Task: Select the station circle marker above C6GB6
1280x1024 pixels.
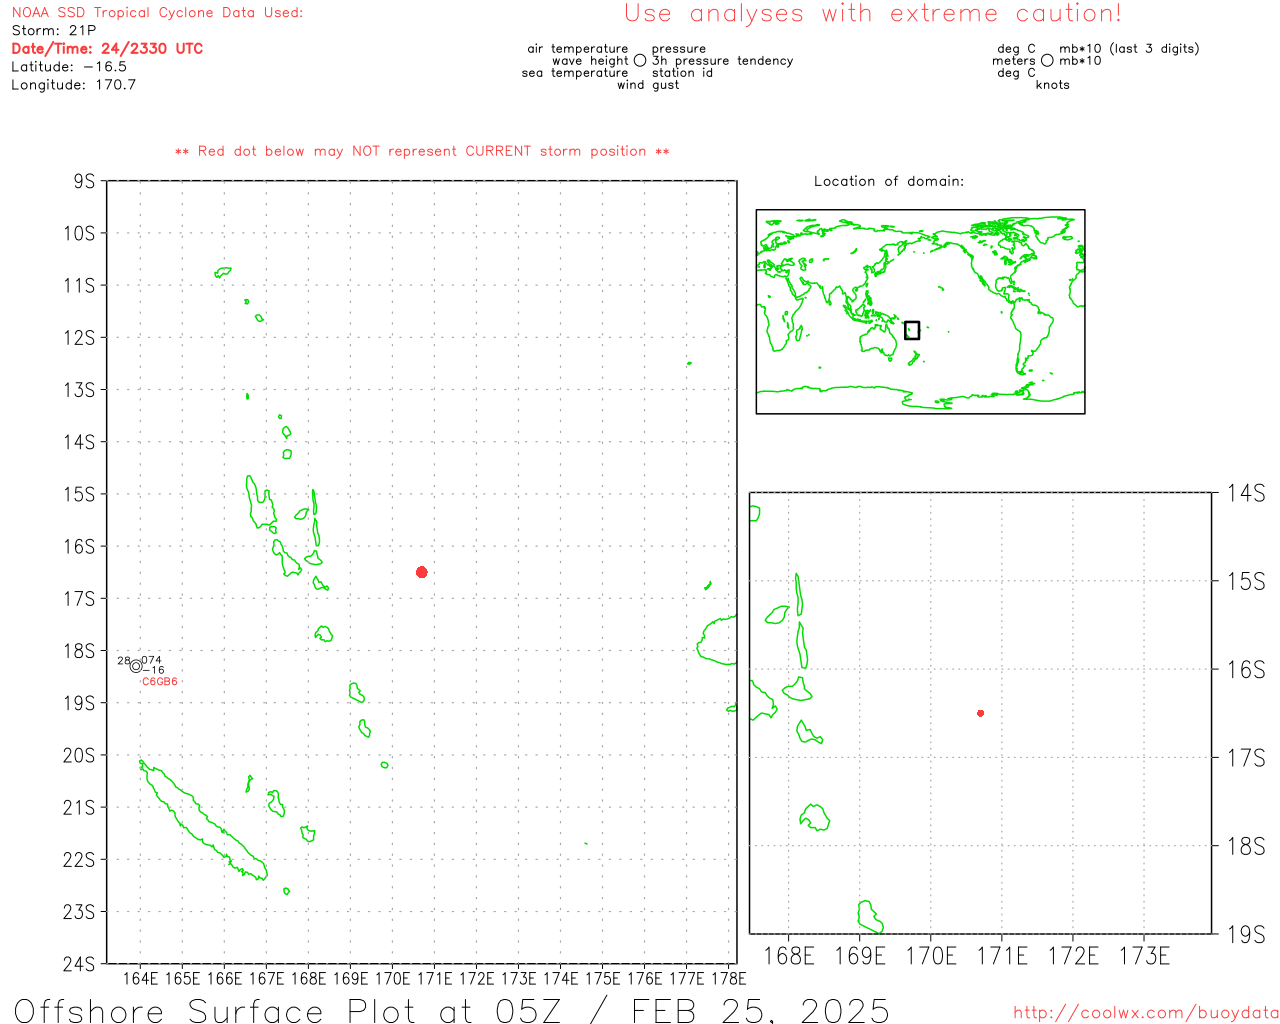Action: [136, 666]
